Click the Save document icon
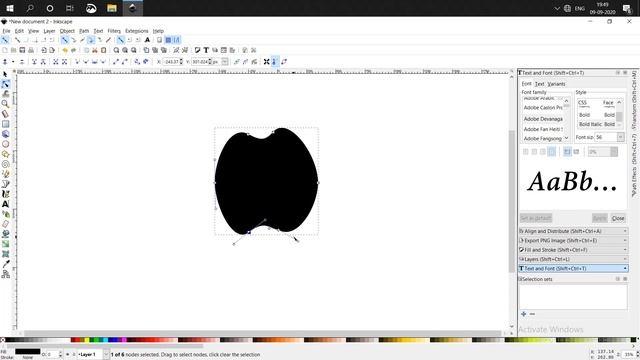640x360 pixels. coord(22,50)
